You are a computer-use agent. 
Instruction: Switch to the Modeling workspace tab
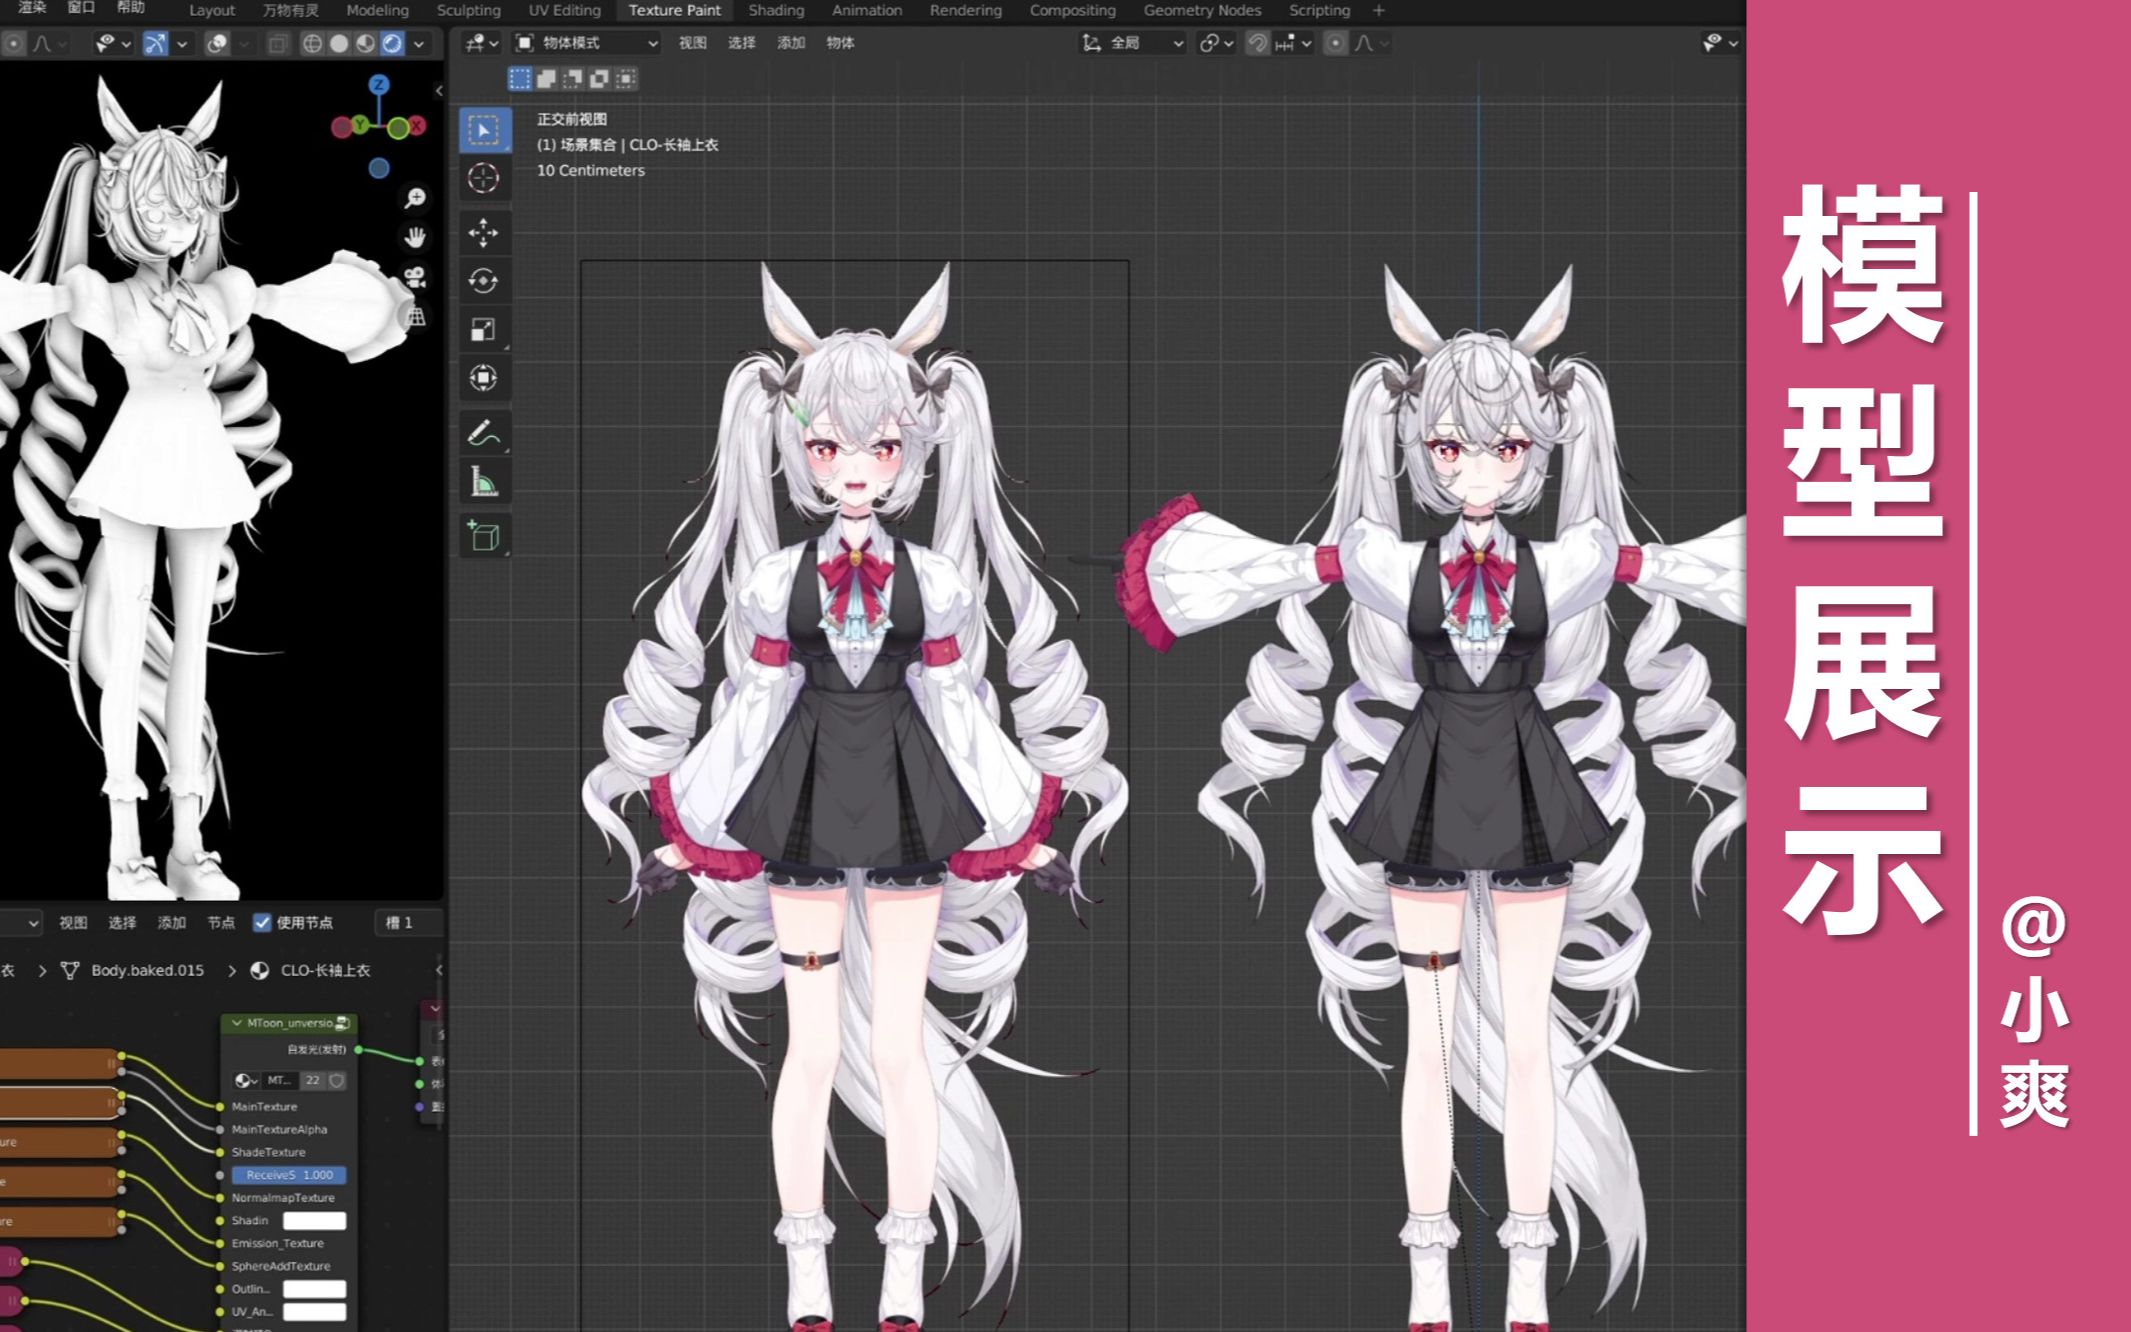click(377, 10)
